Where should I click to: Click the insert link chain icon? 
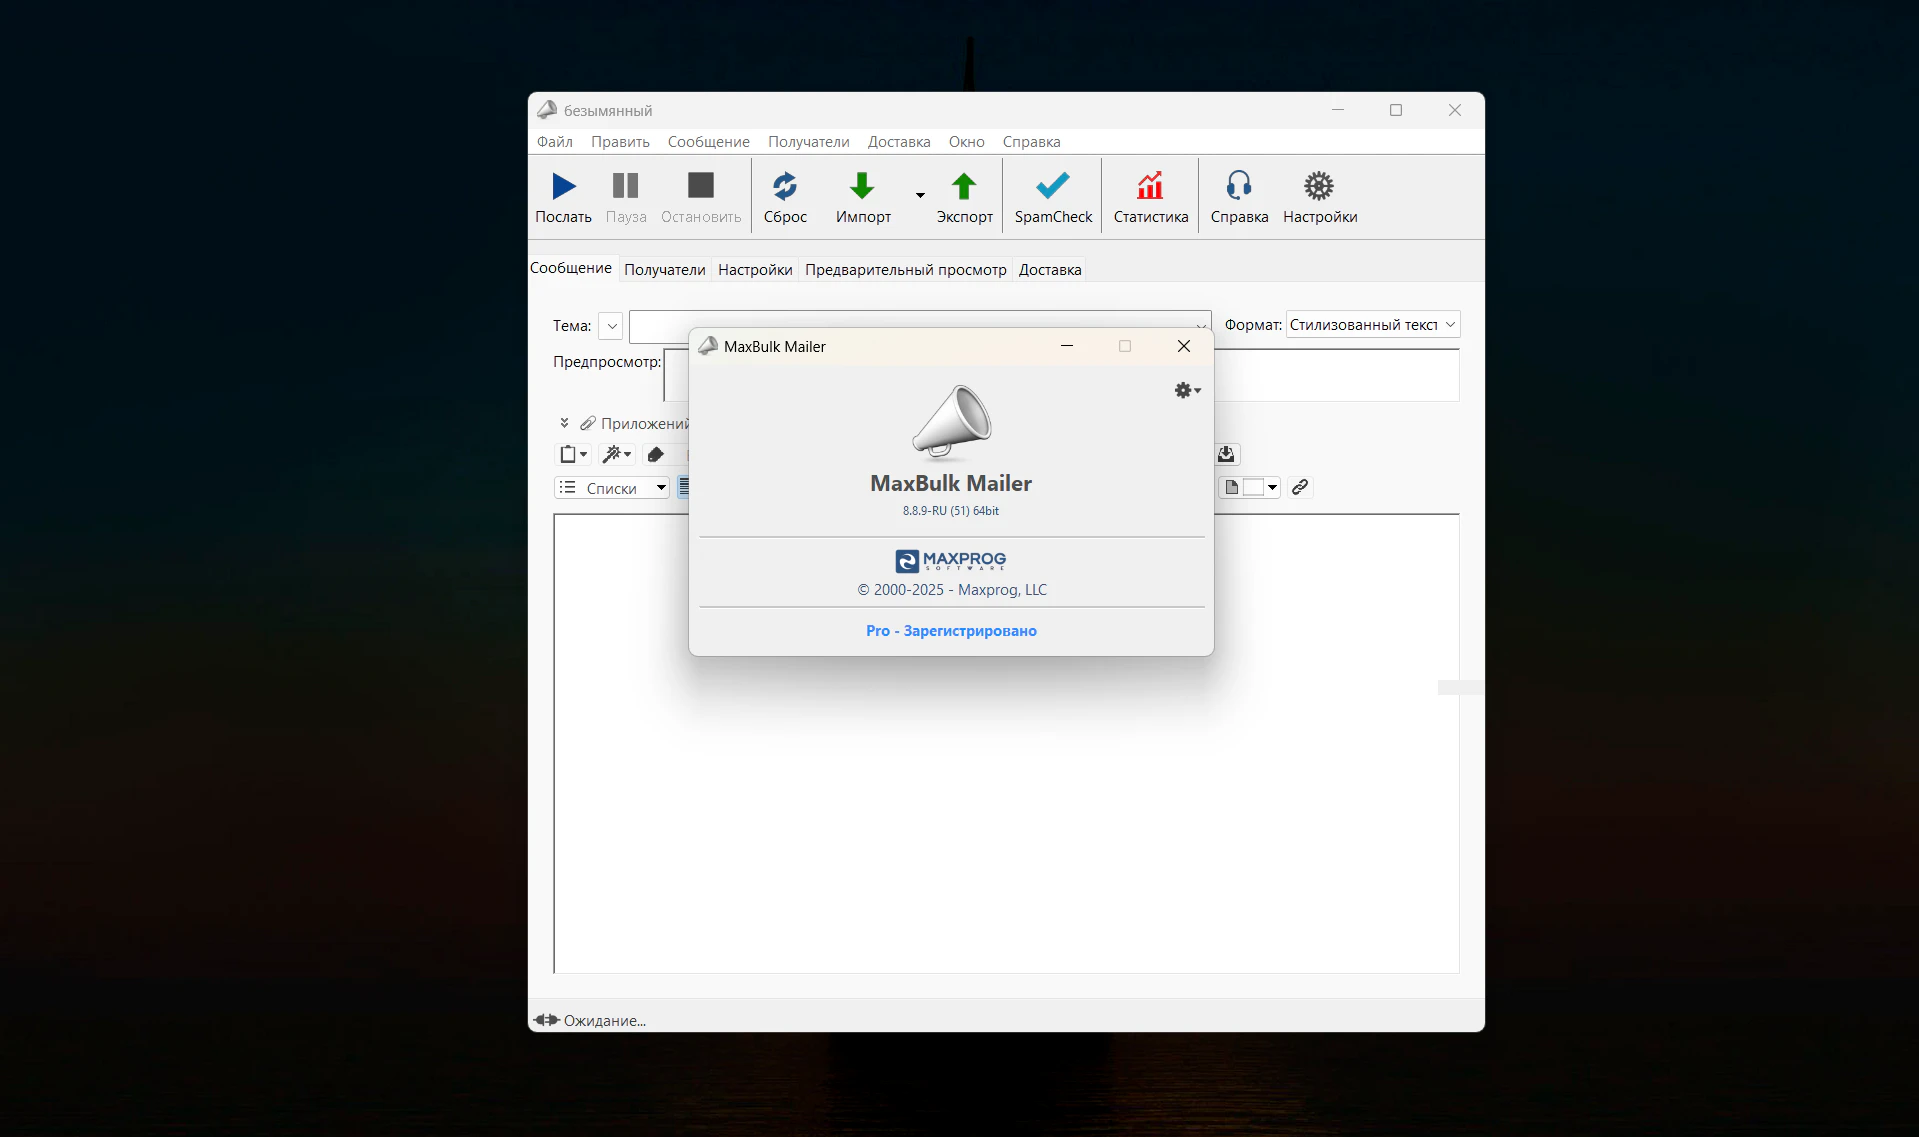[x=1299, y=488]
